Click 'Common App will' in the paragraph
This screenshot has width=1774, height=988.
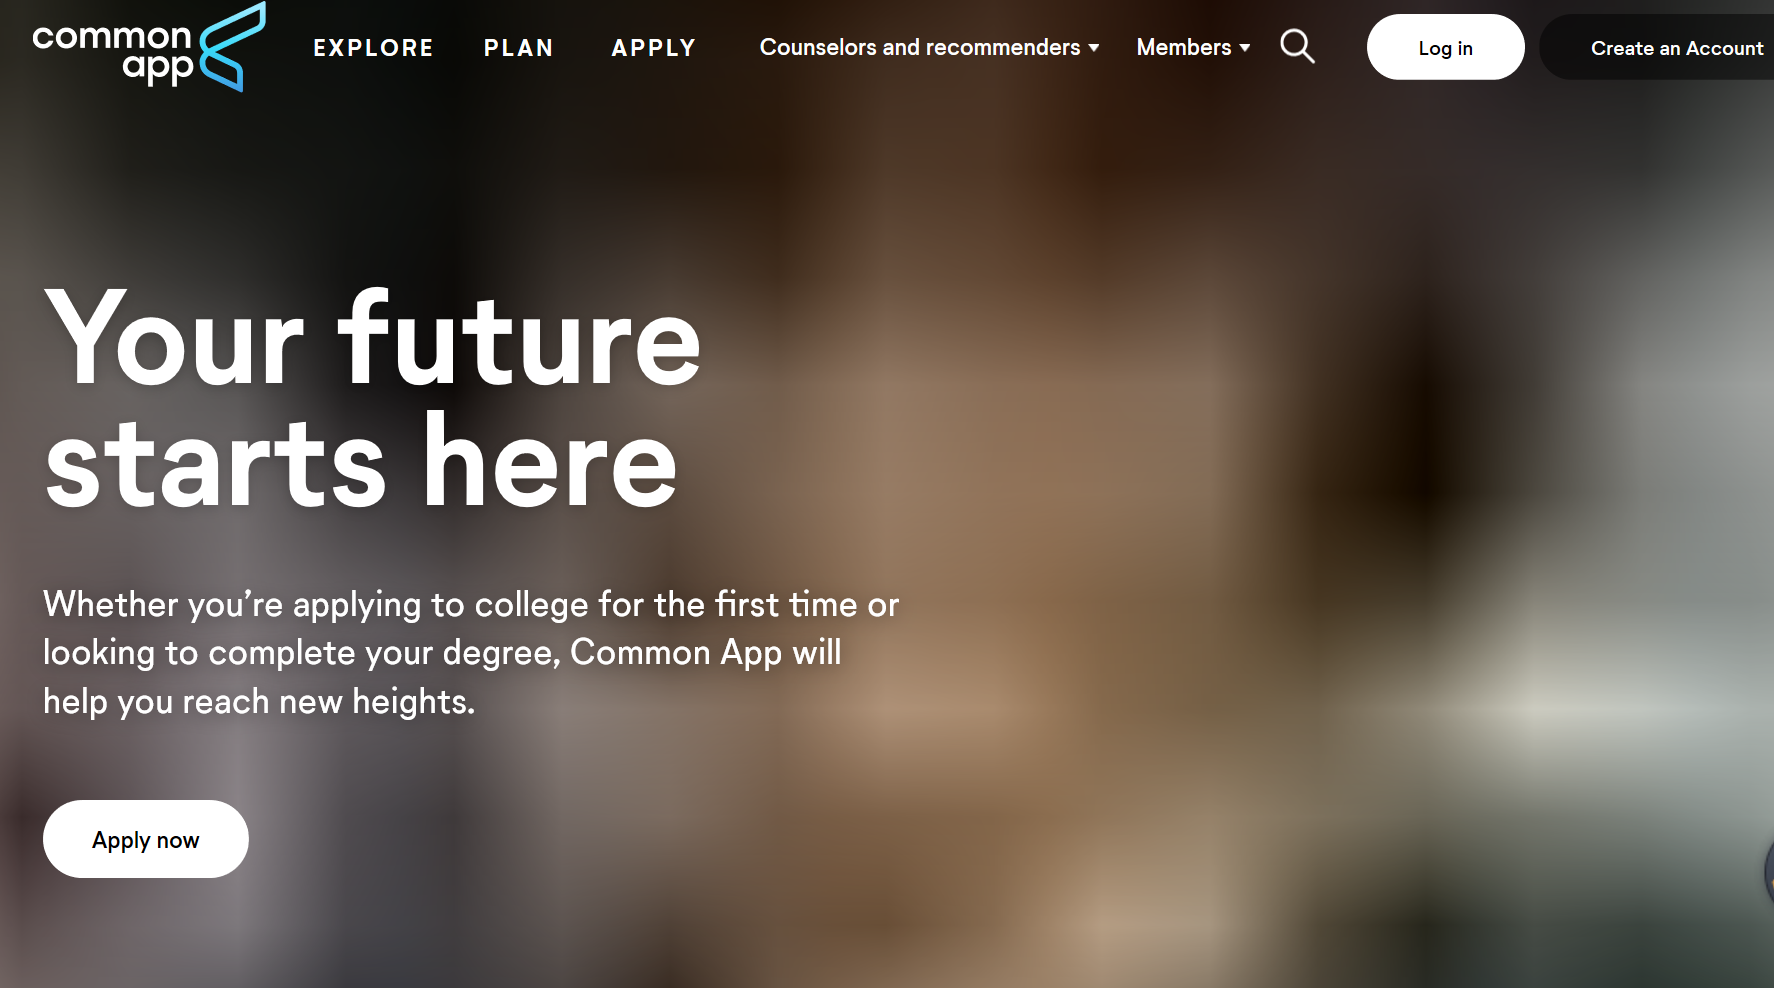pyautogui.click(x=706, y=653)
